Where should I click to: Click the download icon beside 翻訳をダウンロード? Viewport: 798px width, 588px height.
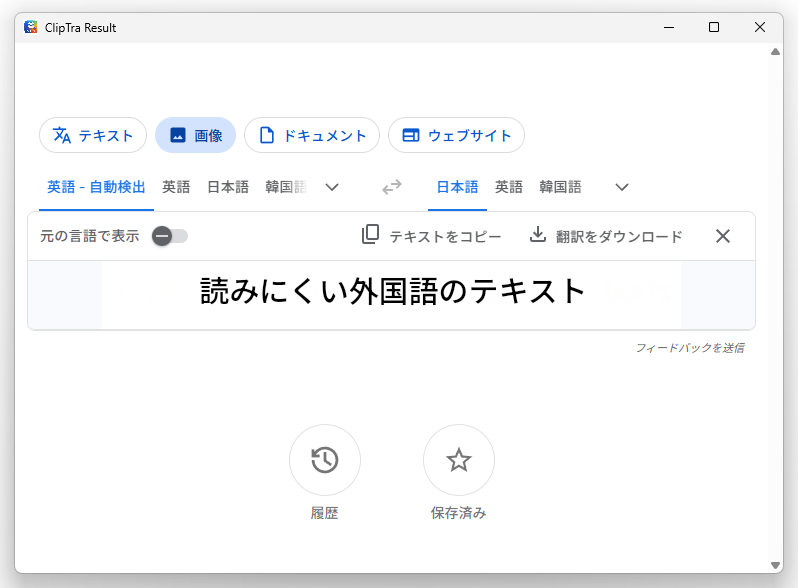[x=538, y=235]
